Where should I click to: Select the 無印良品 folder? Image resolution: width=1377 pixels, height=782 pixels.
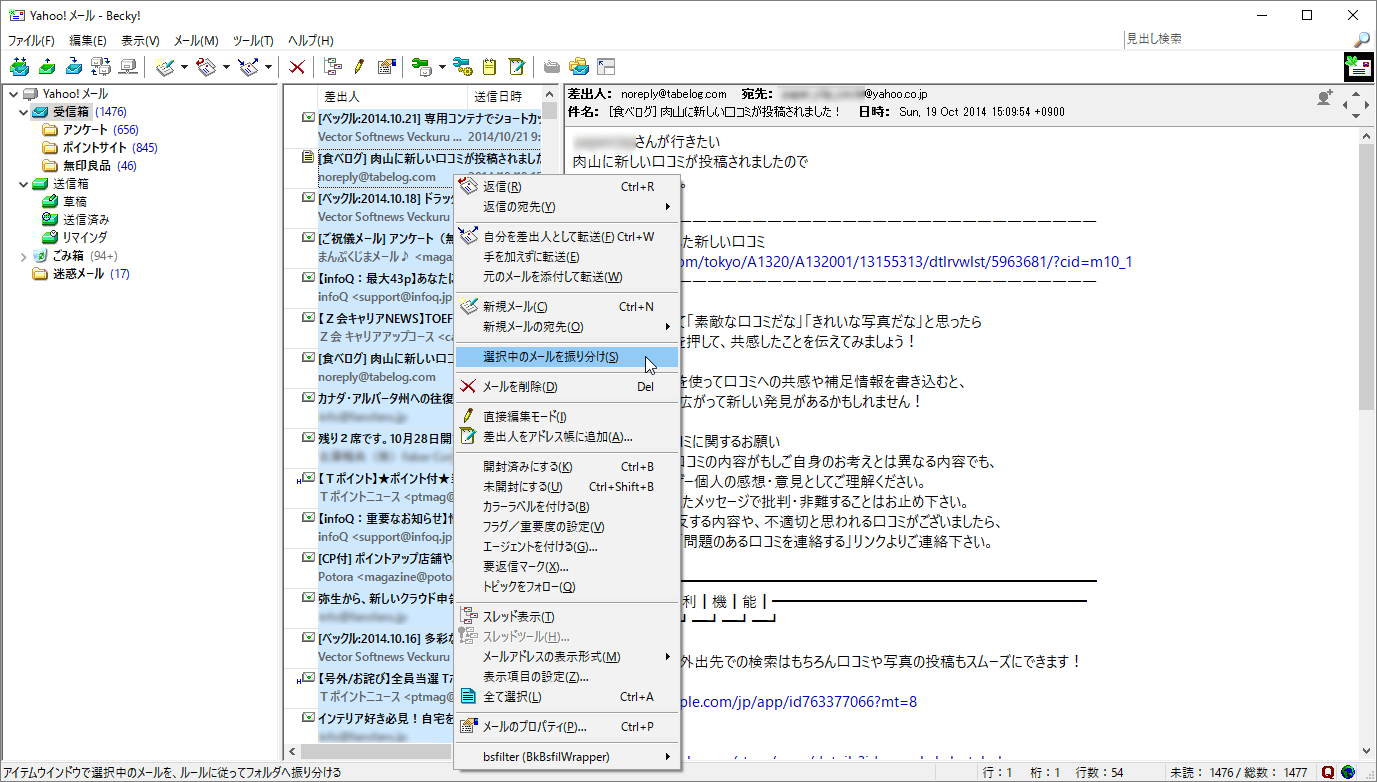89,166
